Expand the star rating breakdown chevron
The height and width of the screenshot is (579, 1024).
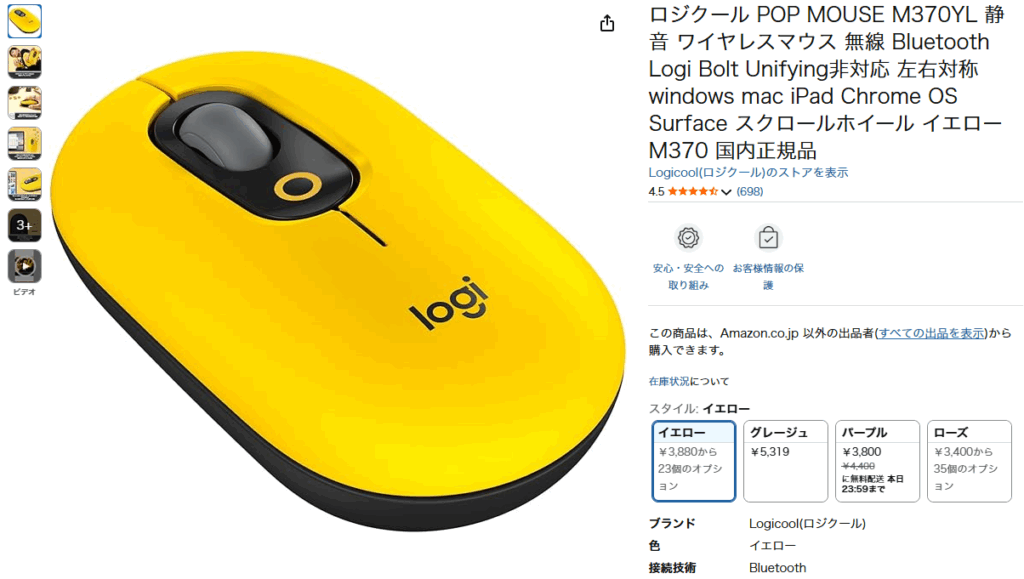(x=726, y=192)
